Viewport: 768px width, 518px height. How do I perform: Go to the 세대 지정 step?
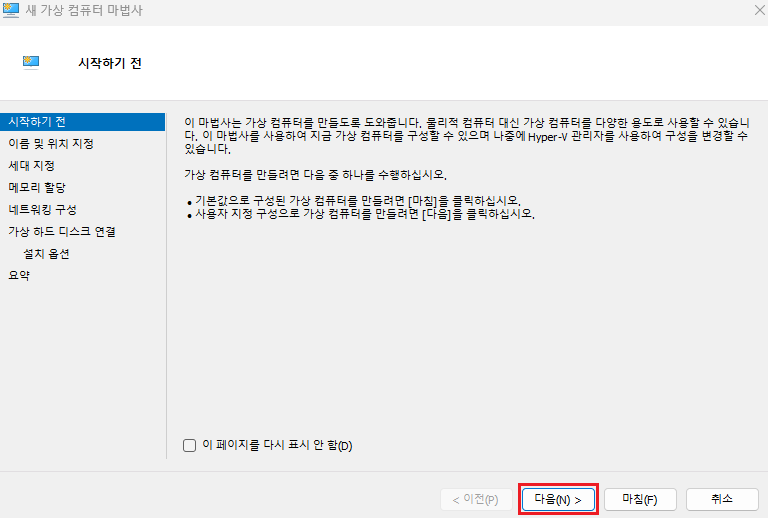[x=31, y=166]
